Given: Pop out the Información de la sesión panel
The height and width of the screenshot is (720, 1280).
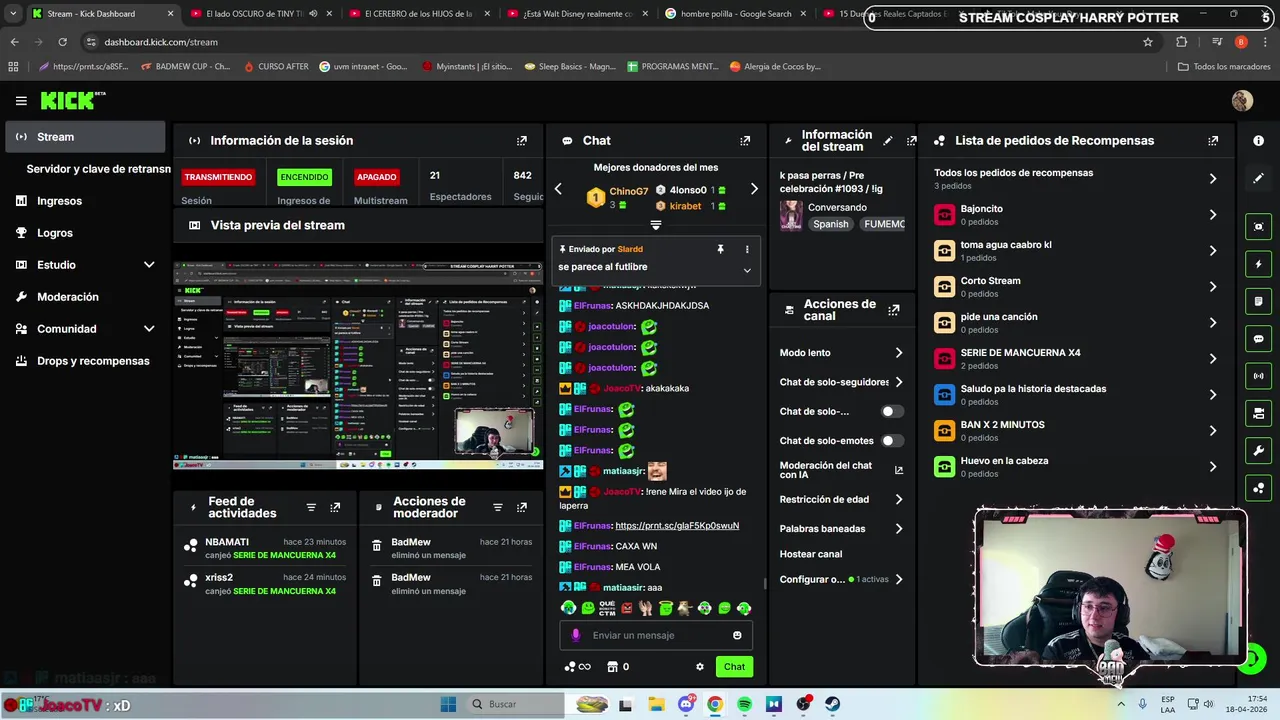Looking at the screenshot, I should [522, 141].
